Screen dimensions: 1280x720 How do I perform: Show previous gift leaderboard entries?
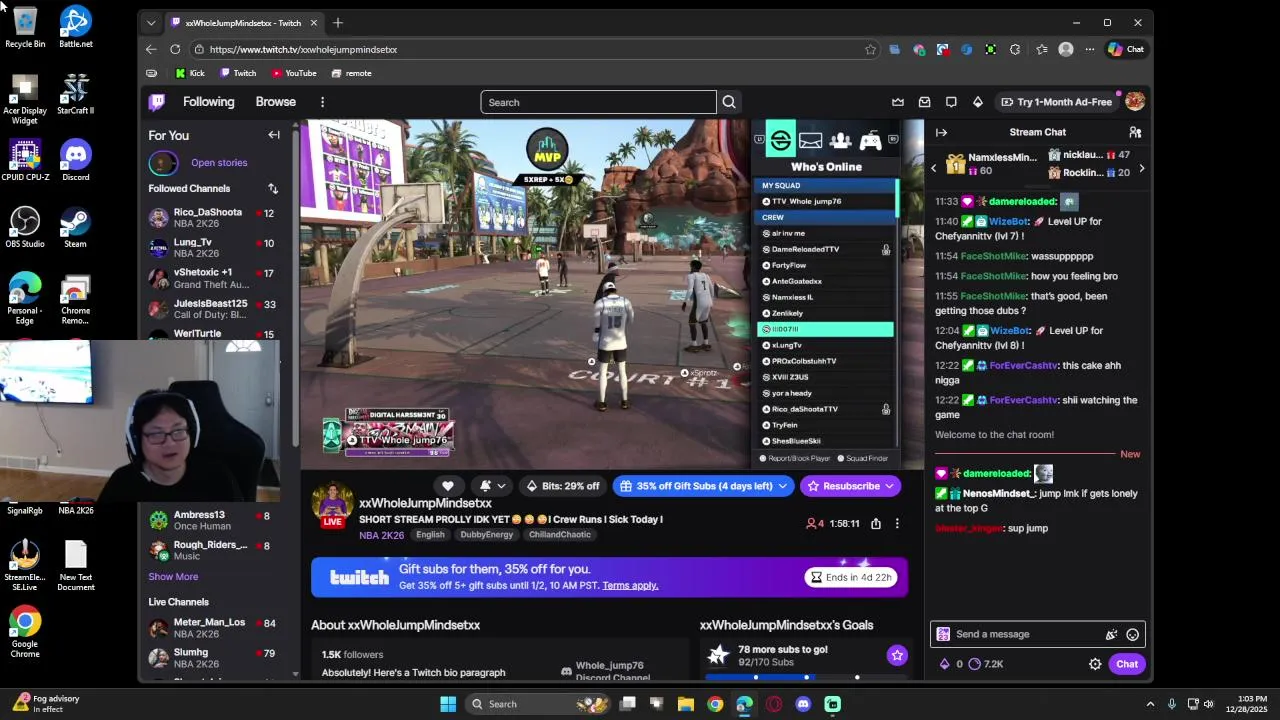click(x=934, y=169)
